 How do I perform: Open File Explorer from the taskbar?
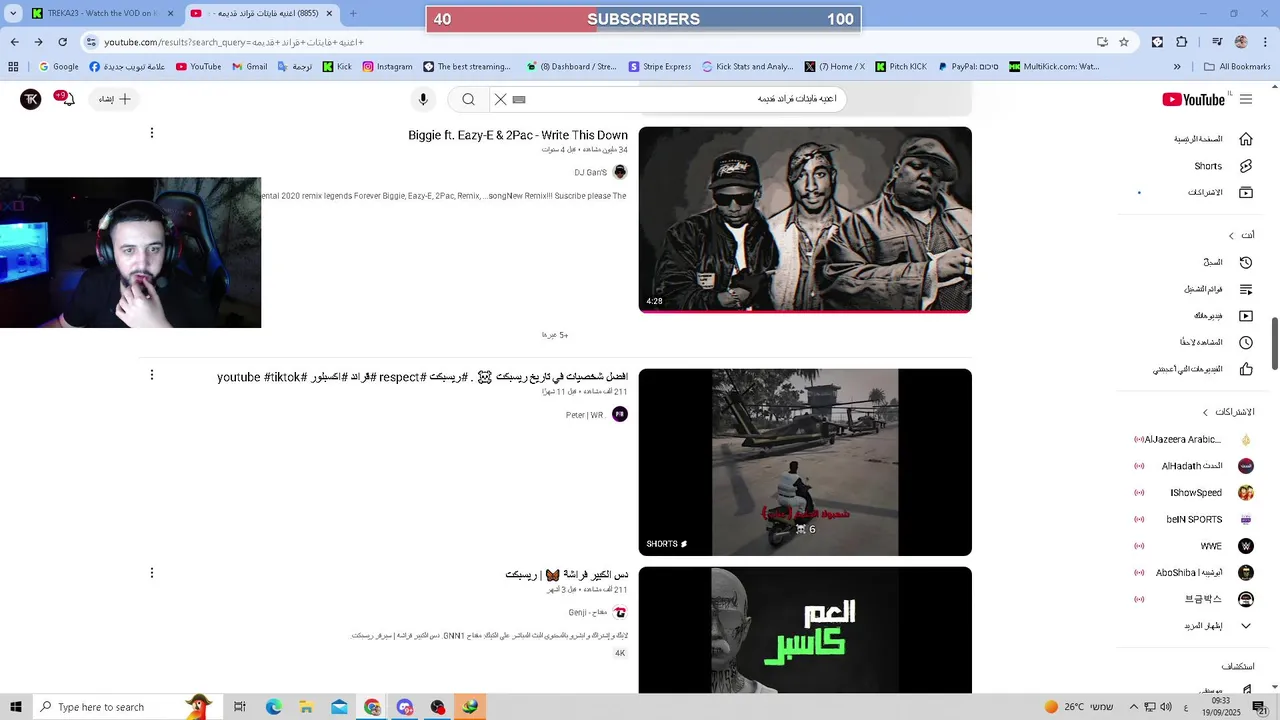tap(306, 707)
